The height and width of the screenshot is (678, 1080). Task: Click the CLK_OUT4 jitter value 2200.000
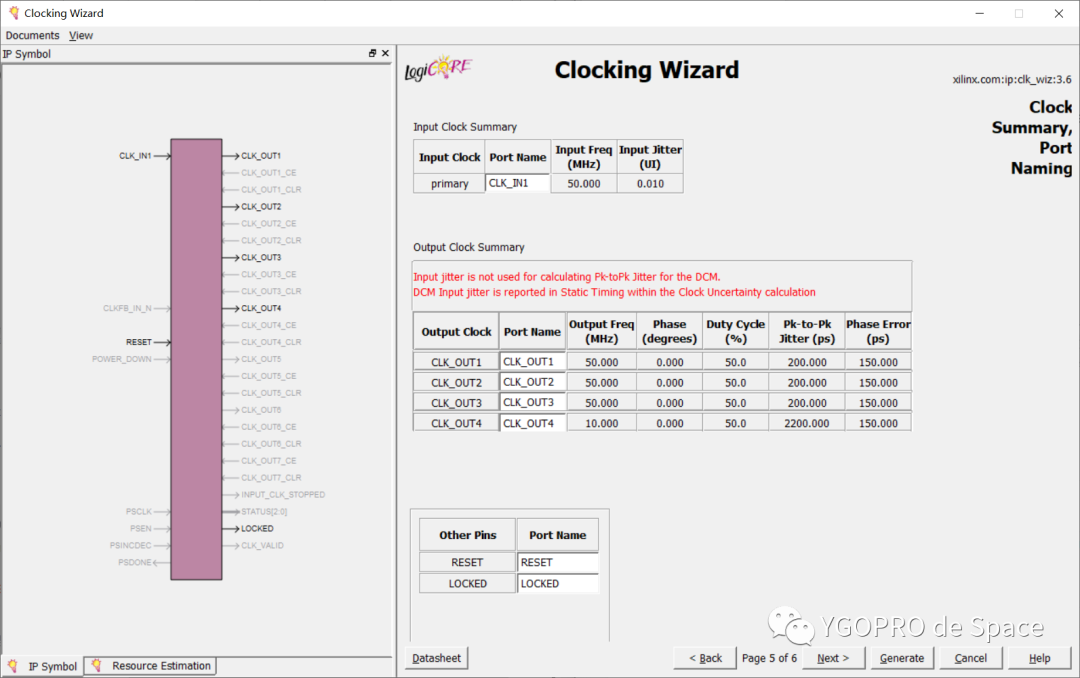click(807, 423)
